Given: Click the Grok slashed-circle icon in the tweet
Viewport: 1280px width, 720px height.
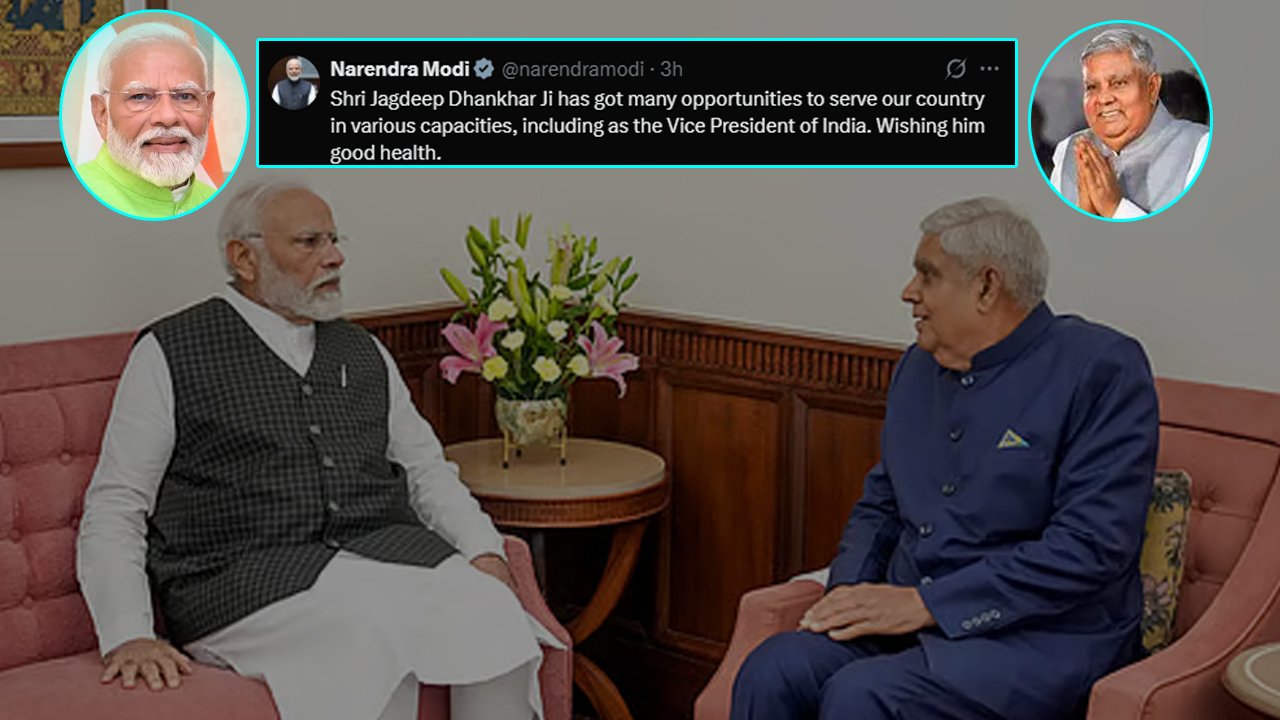Looking at the screenshot, I should tap(956, 69).
